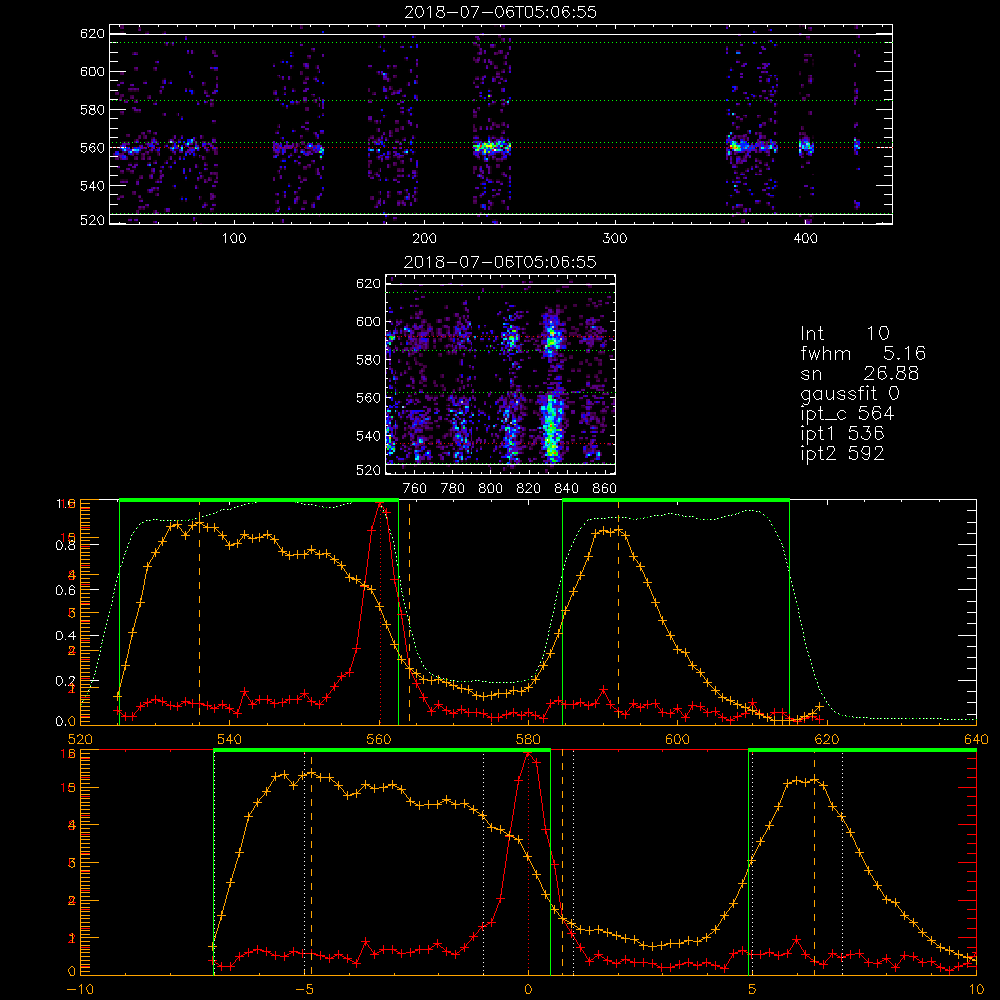The image size is (1000, 1000).
Task: Click y-axis label 540 on top plot
Action: tap(92, 186)
